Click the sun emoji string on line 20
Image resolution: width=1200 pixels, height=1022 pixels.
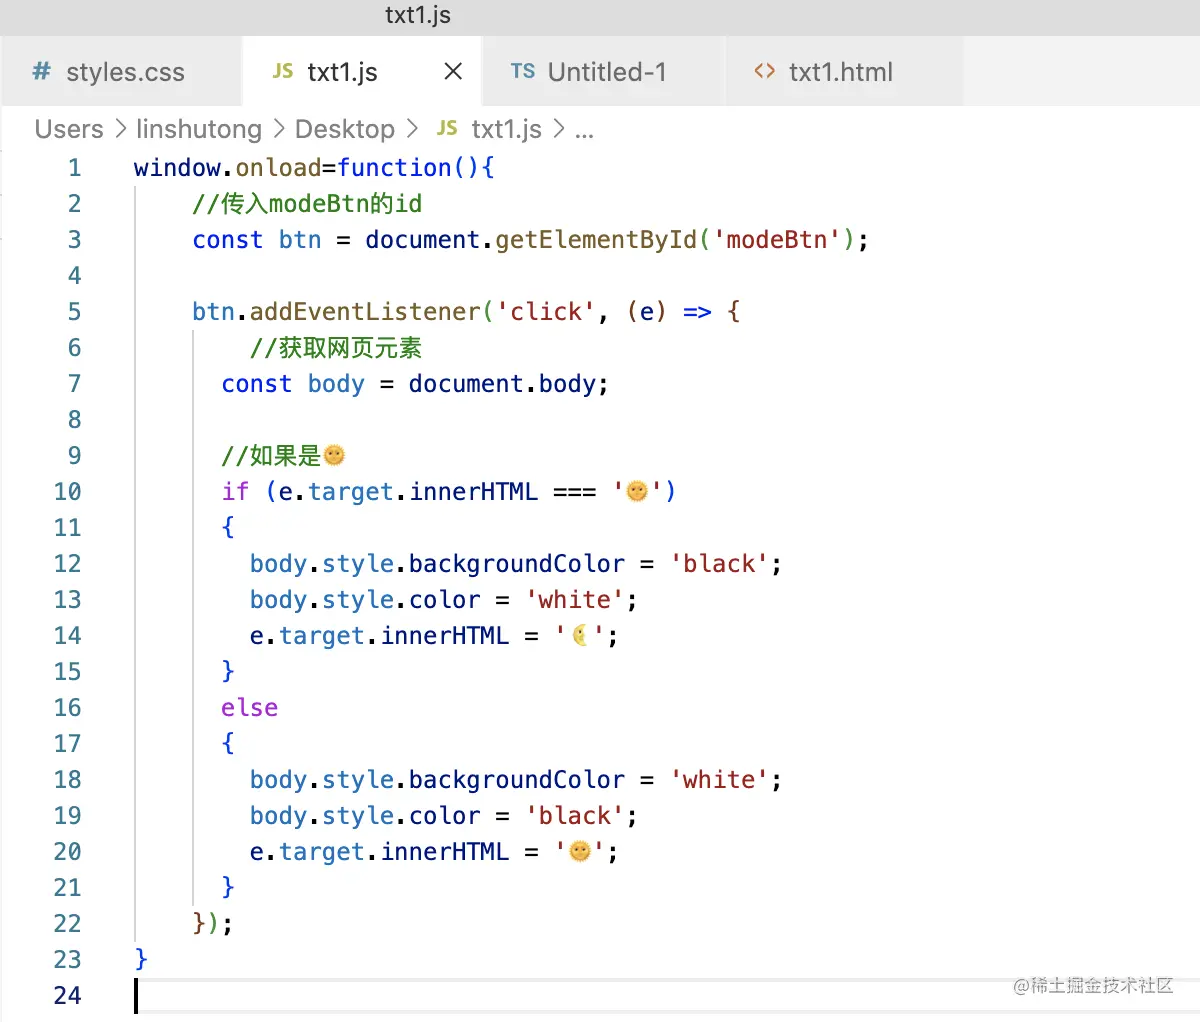tap(580, 851)
